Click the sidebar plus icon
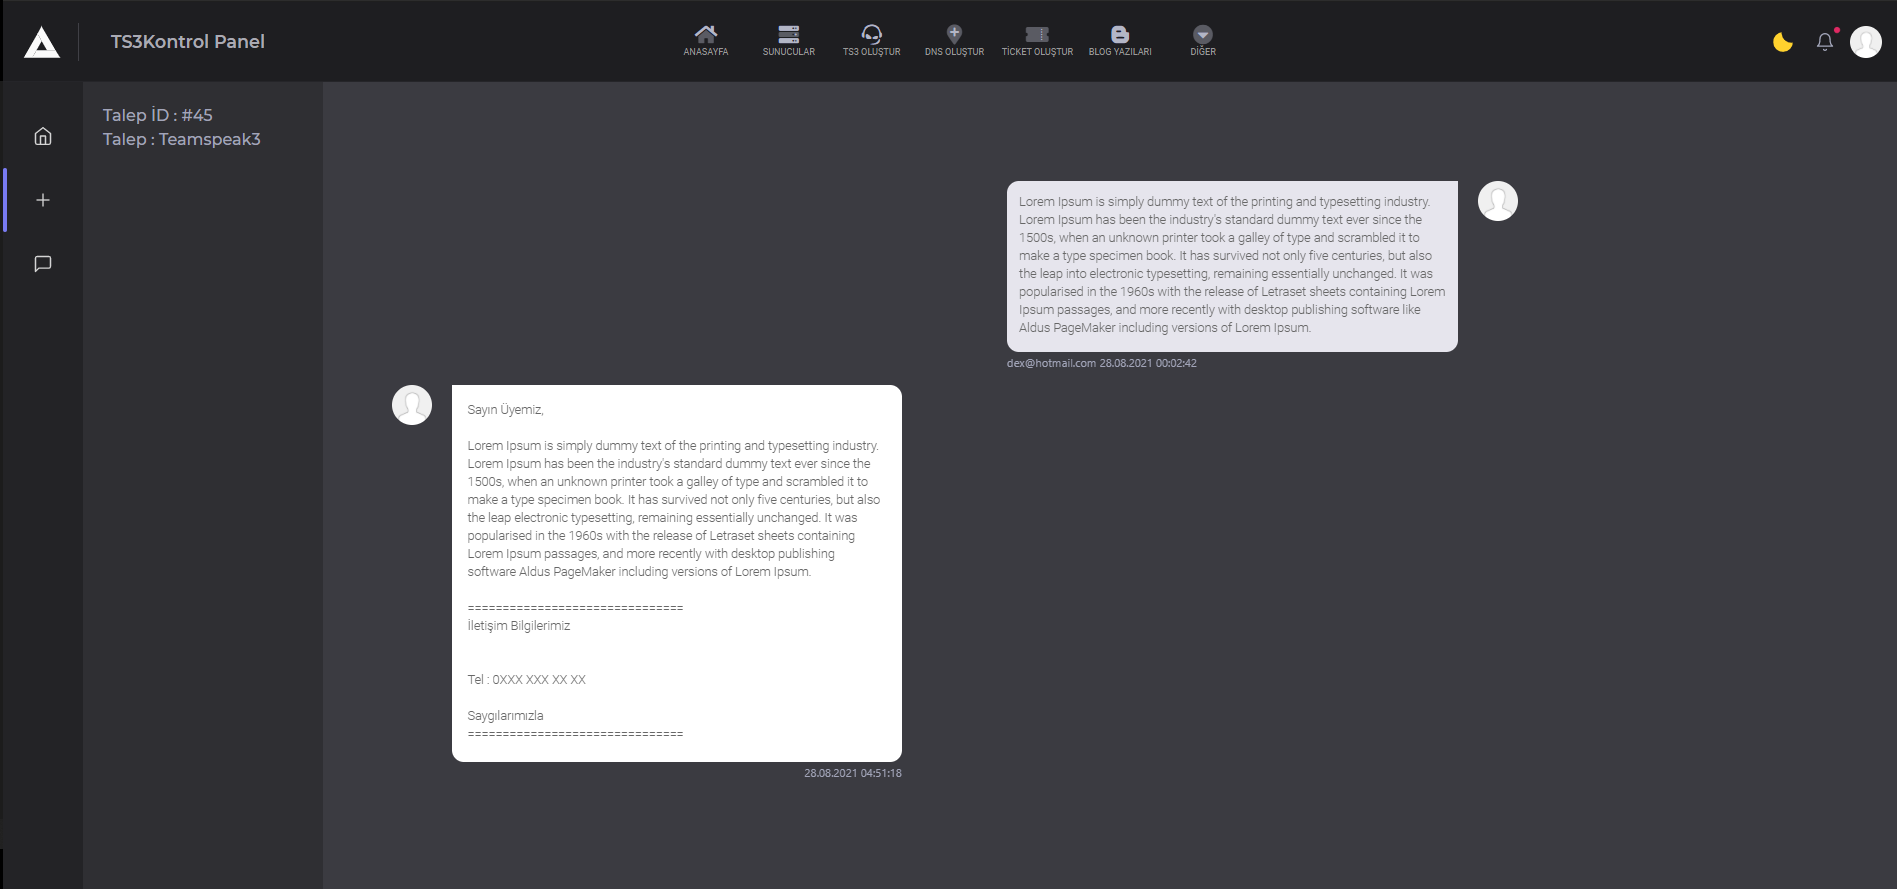This screenshot has width=1897, height=889. click(43, 200)
